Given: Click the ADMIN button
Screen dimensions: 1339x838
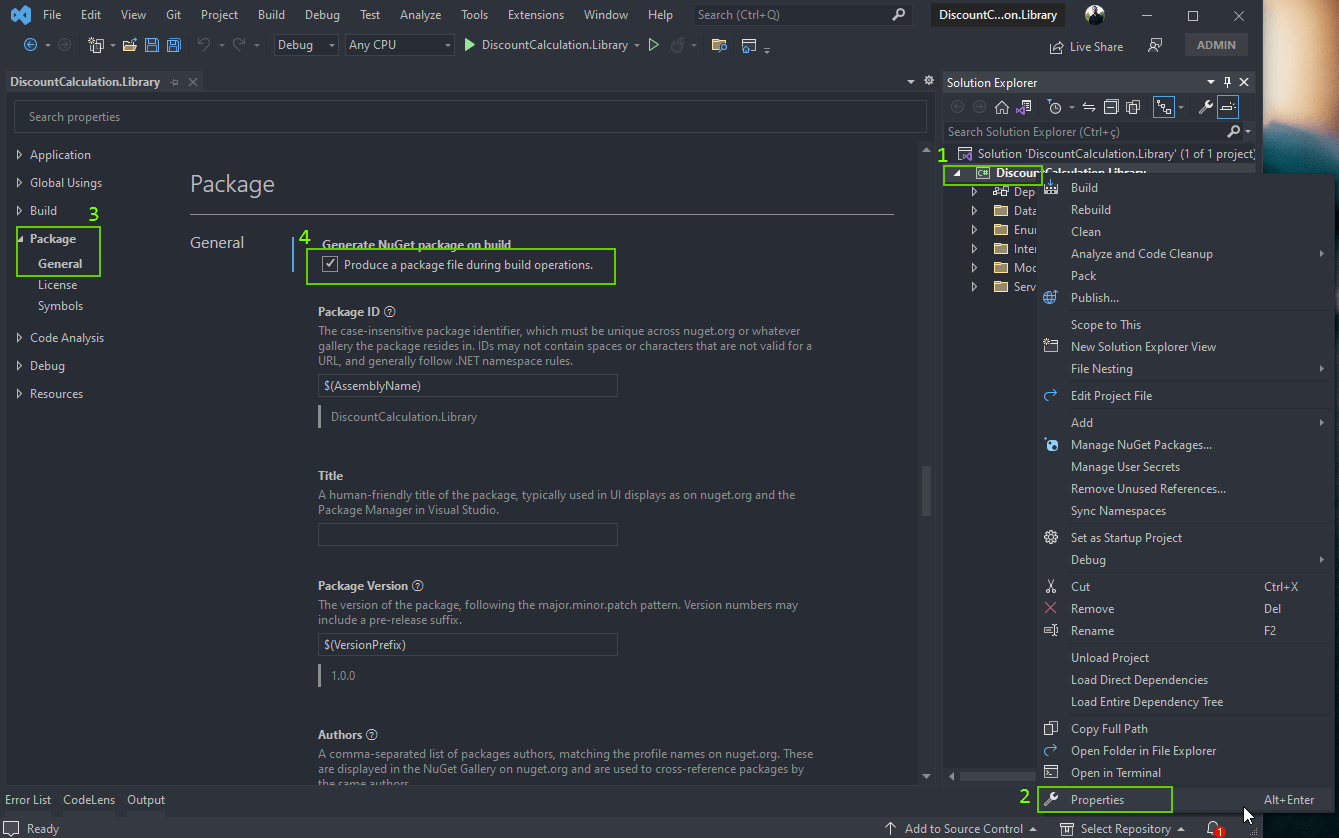Looking at the screenshot, I should tap(1216, 45).
